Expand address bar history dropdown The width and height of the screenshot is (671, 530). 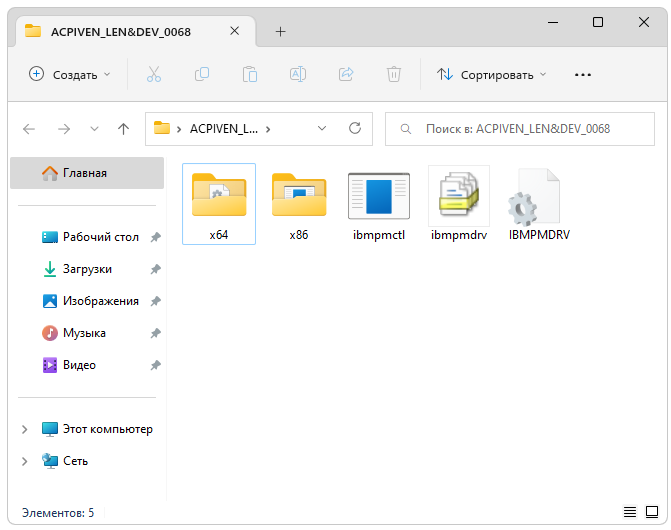(x=322, y=128)
